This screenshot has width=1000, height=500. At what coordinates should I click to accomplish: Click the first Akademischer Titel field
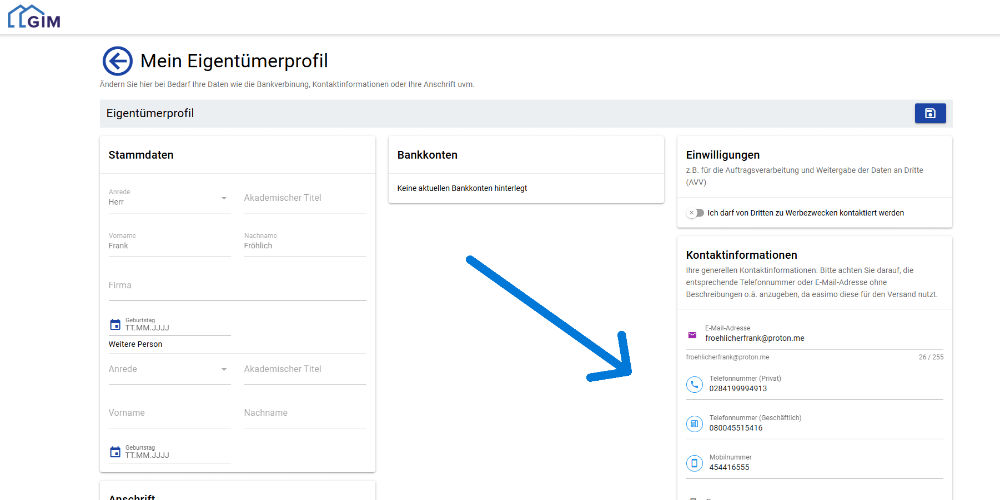[304, 199]
